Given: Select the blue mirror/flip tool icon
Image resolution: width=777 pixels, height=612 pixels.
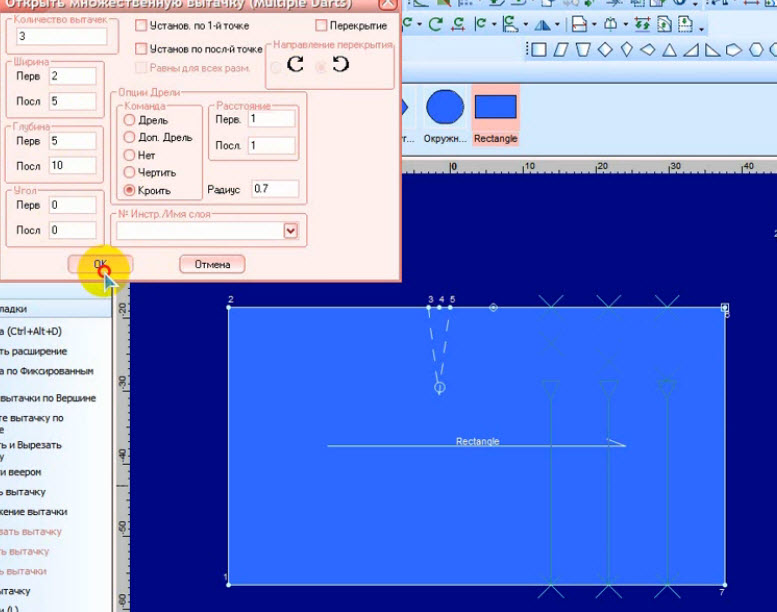Looking at the screenshot, I should [543, 24].
